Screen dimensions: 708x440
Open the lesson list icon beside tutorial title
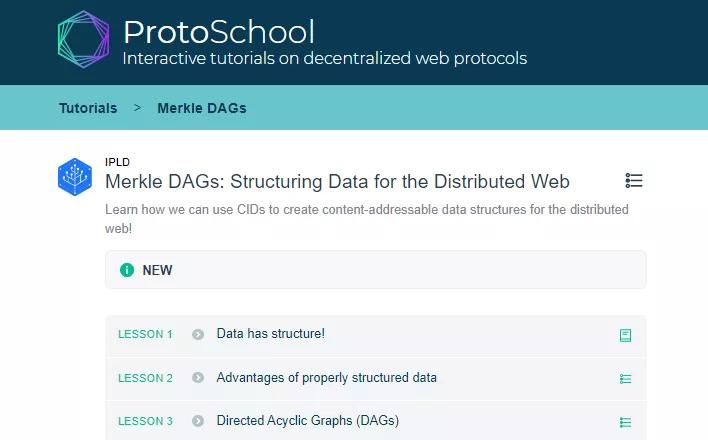[x=634, y=180]
